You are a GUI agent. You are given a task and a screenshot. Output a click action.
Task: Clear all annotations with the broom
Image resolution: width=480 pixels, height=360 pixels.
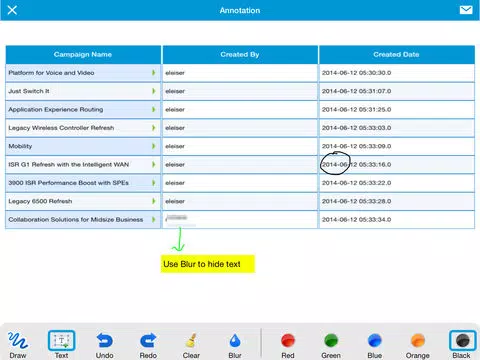(x=191, y=345)
